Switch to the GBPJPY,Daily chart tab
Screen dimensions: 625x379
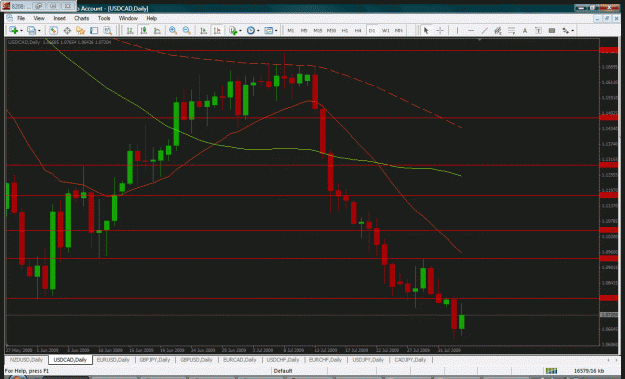tap(155, 360)
